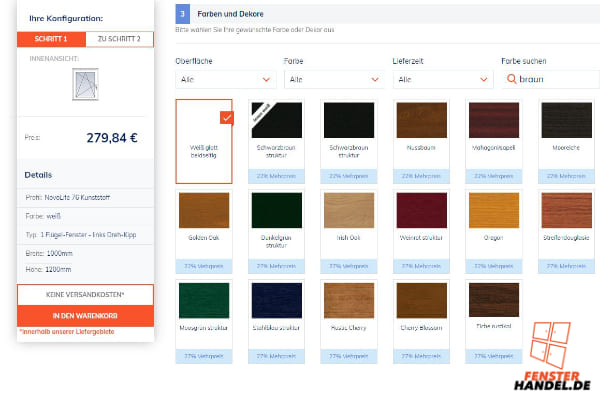Image resolution: width=600 pixels, height=400 pixels.
Task: Expand the Farbe filter dropdown
Action: [333, 79]
